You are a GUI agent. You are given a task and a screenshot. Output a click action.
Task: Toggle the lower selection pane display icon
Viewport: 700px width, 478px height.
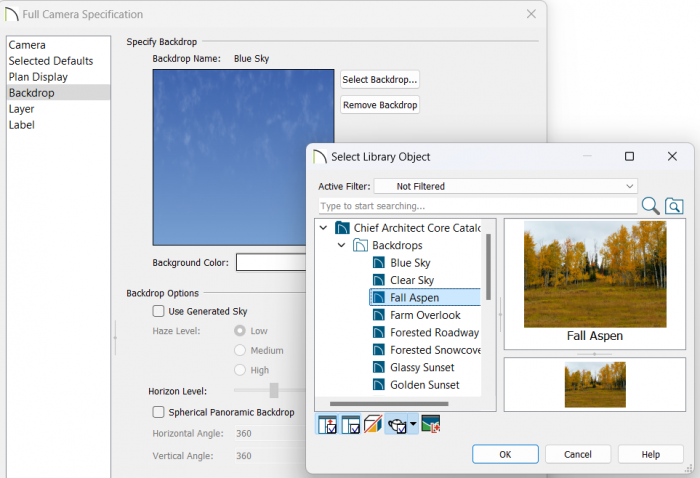pyautogui.click(x=351, y=424)
